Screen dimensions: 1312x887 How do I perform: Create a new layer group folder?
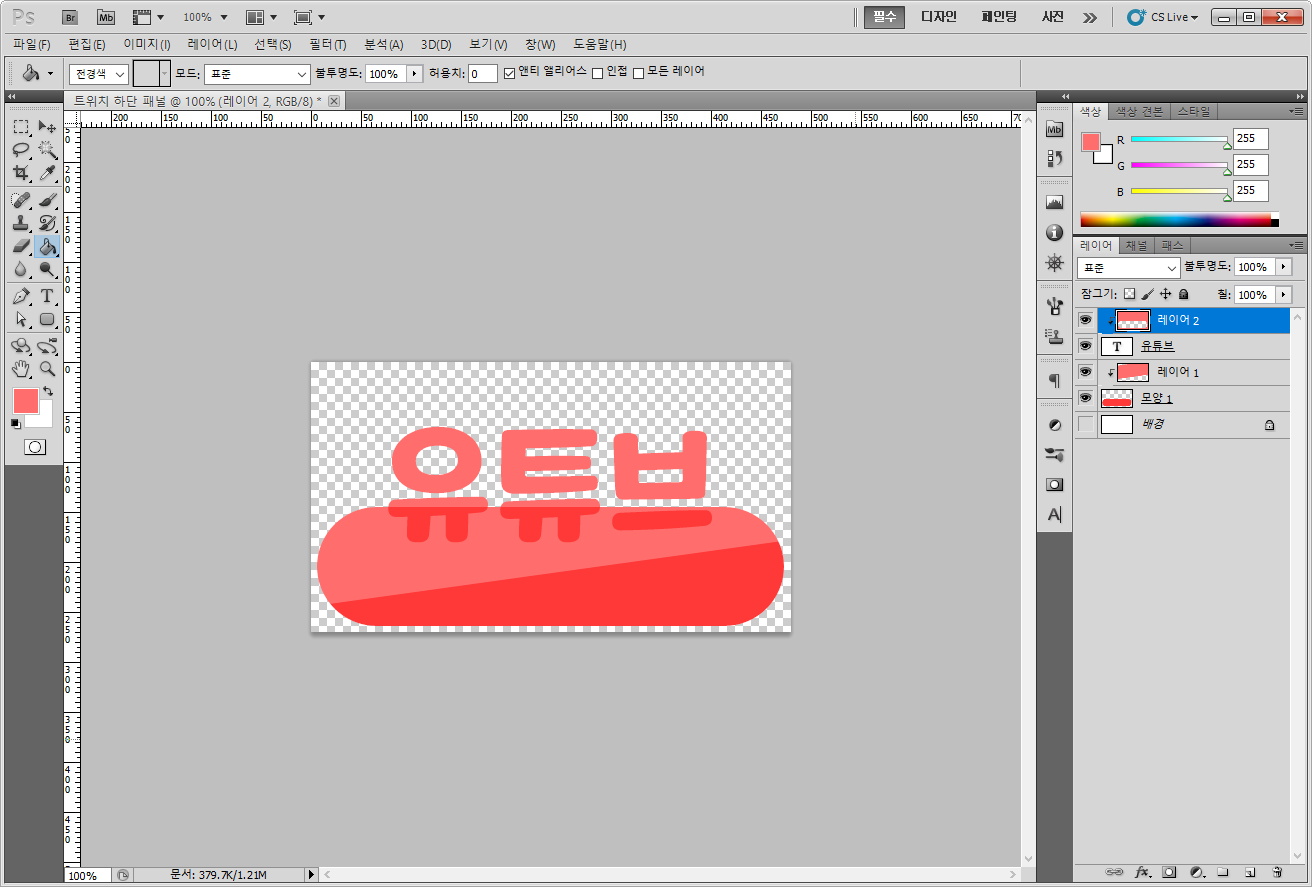pos(1222,872)
